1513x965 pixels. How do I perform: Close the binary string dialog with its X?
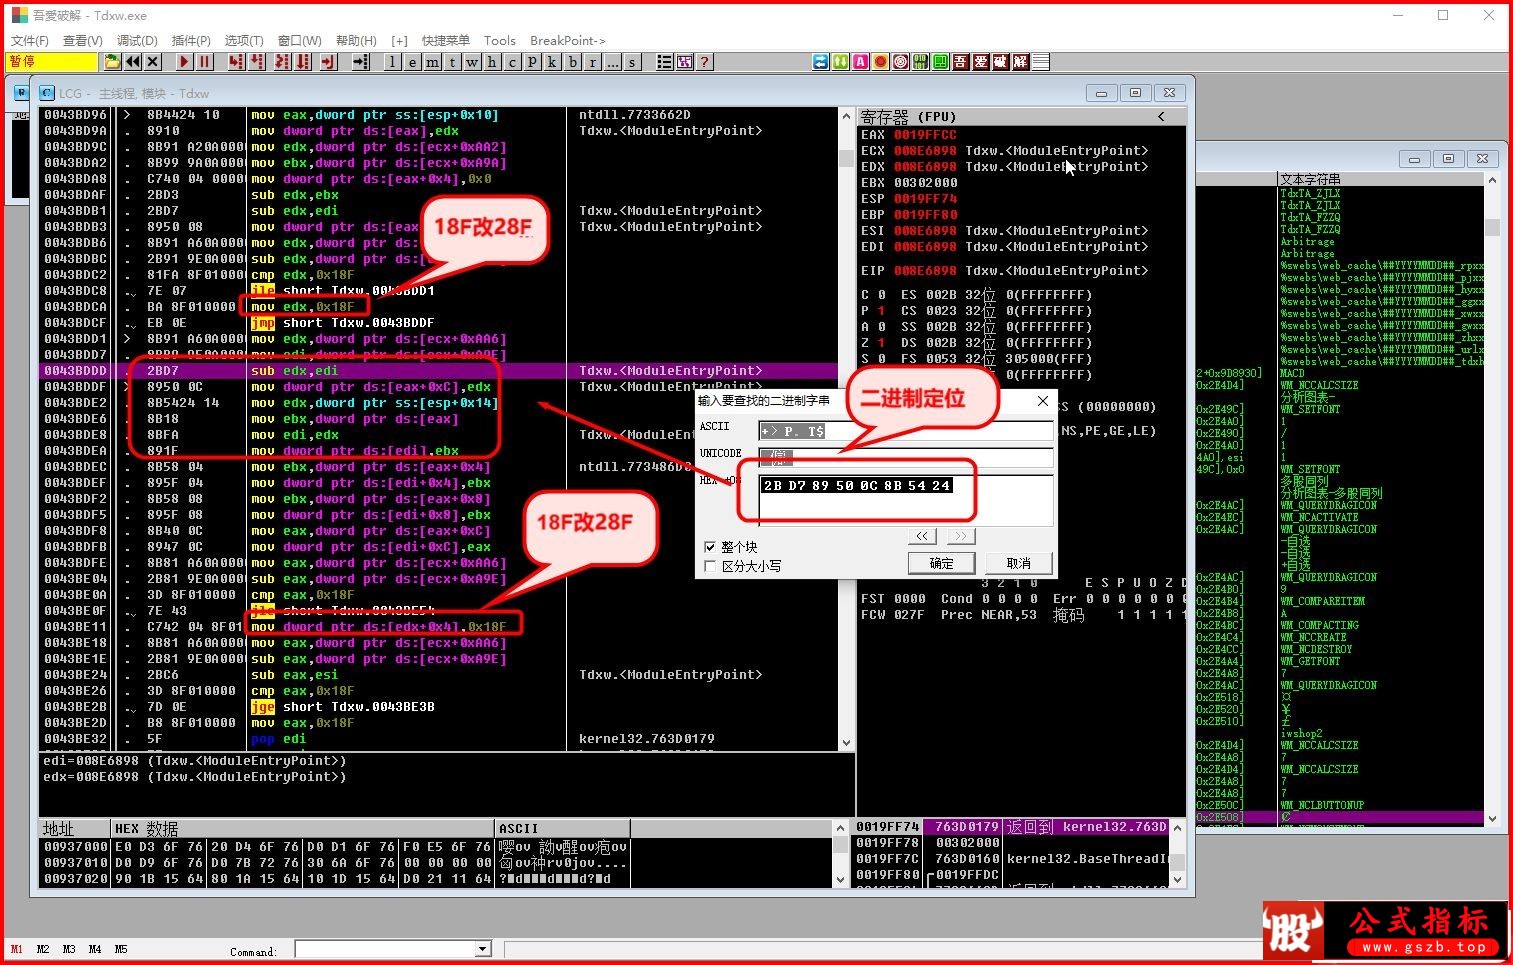[1043, 401]
